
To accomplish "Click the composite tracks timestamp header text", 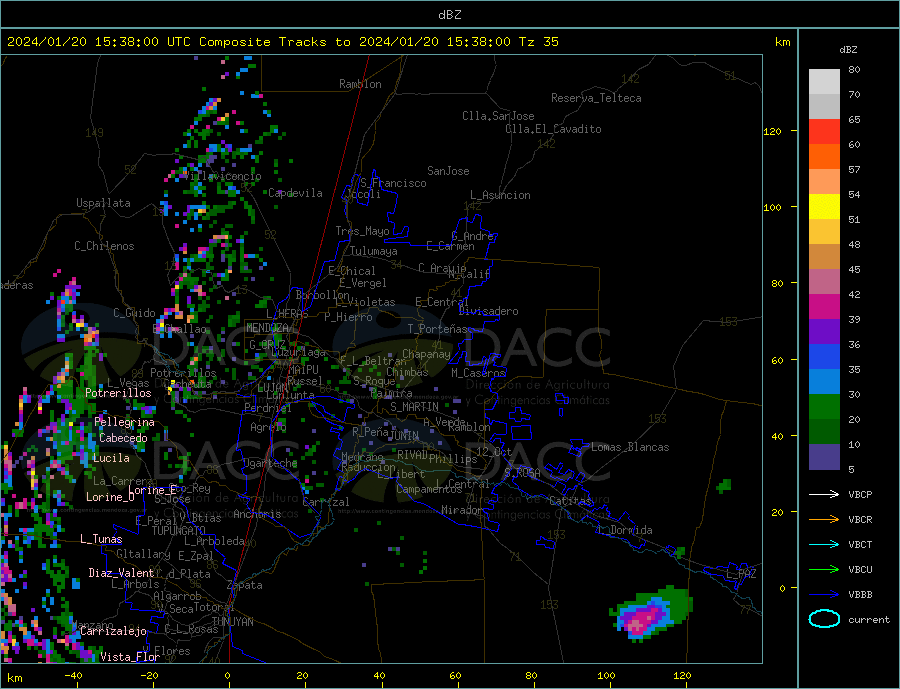I will pyautogui.click(x=282, y=42).
